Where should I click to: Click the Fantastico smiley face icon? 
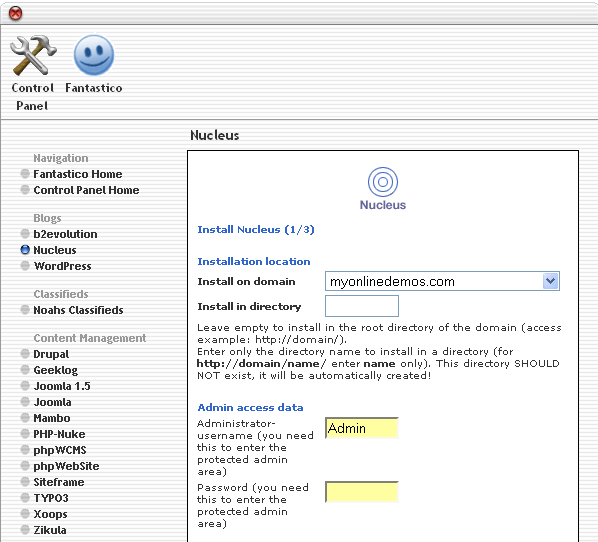pyautogui.click(x=94, y=55)
